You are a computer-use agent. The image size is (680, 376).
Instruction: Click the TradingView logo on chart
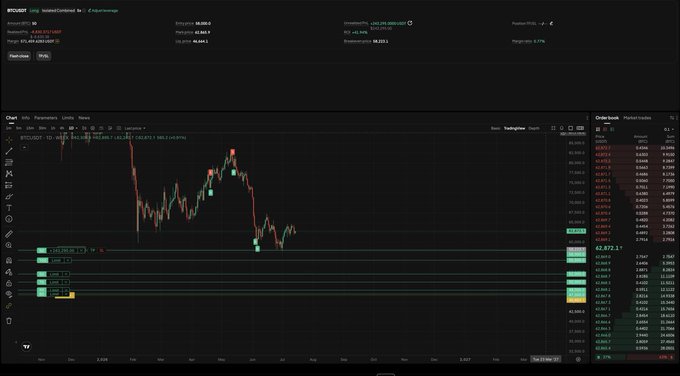coord(27,347)
